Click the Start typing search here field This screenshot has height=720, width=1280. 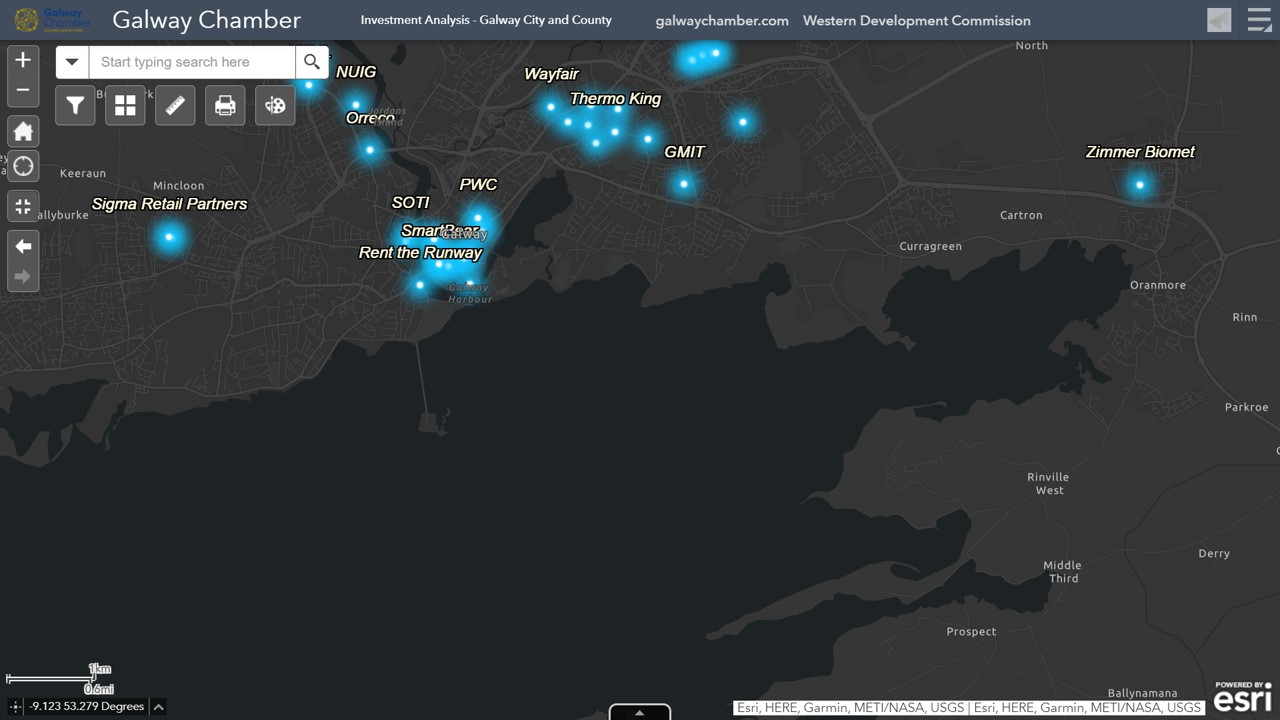tap(192, 62)
